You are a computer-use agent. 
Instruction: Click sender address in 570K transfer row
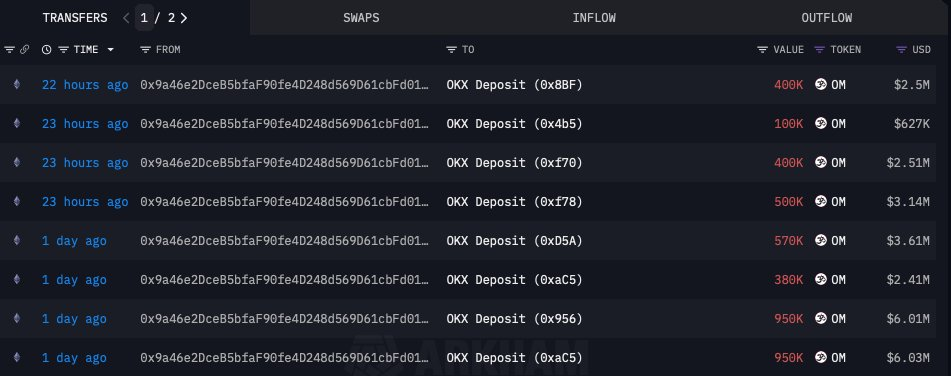(284, 241)
